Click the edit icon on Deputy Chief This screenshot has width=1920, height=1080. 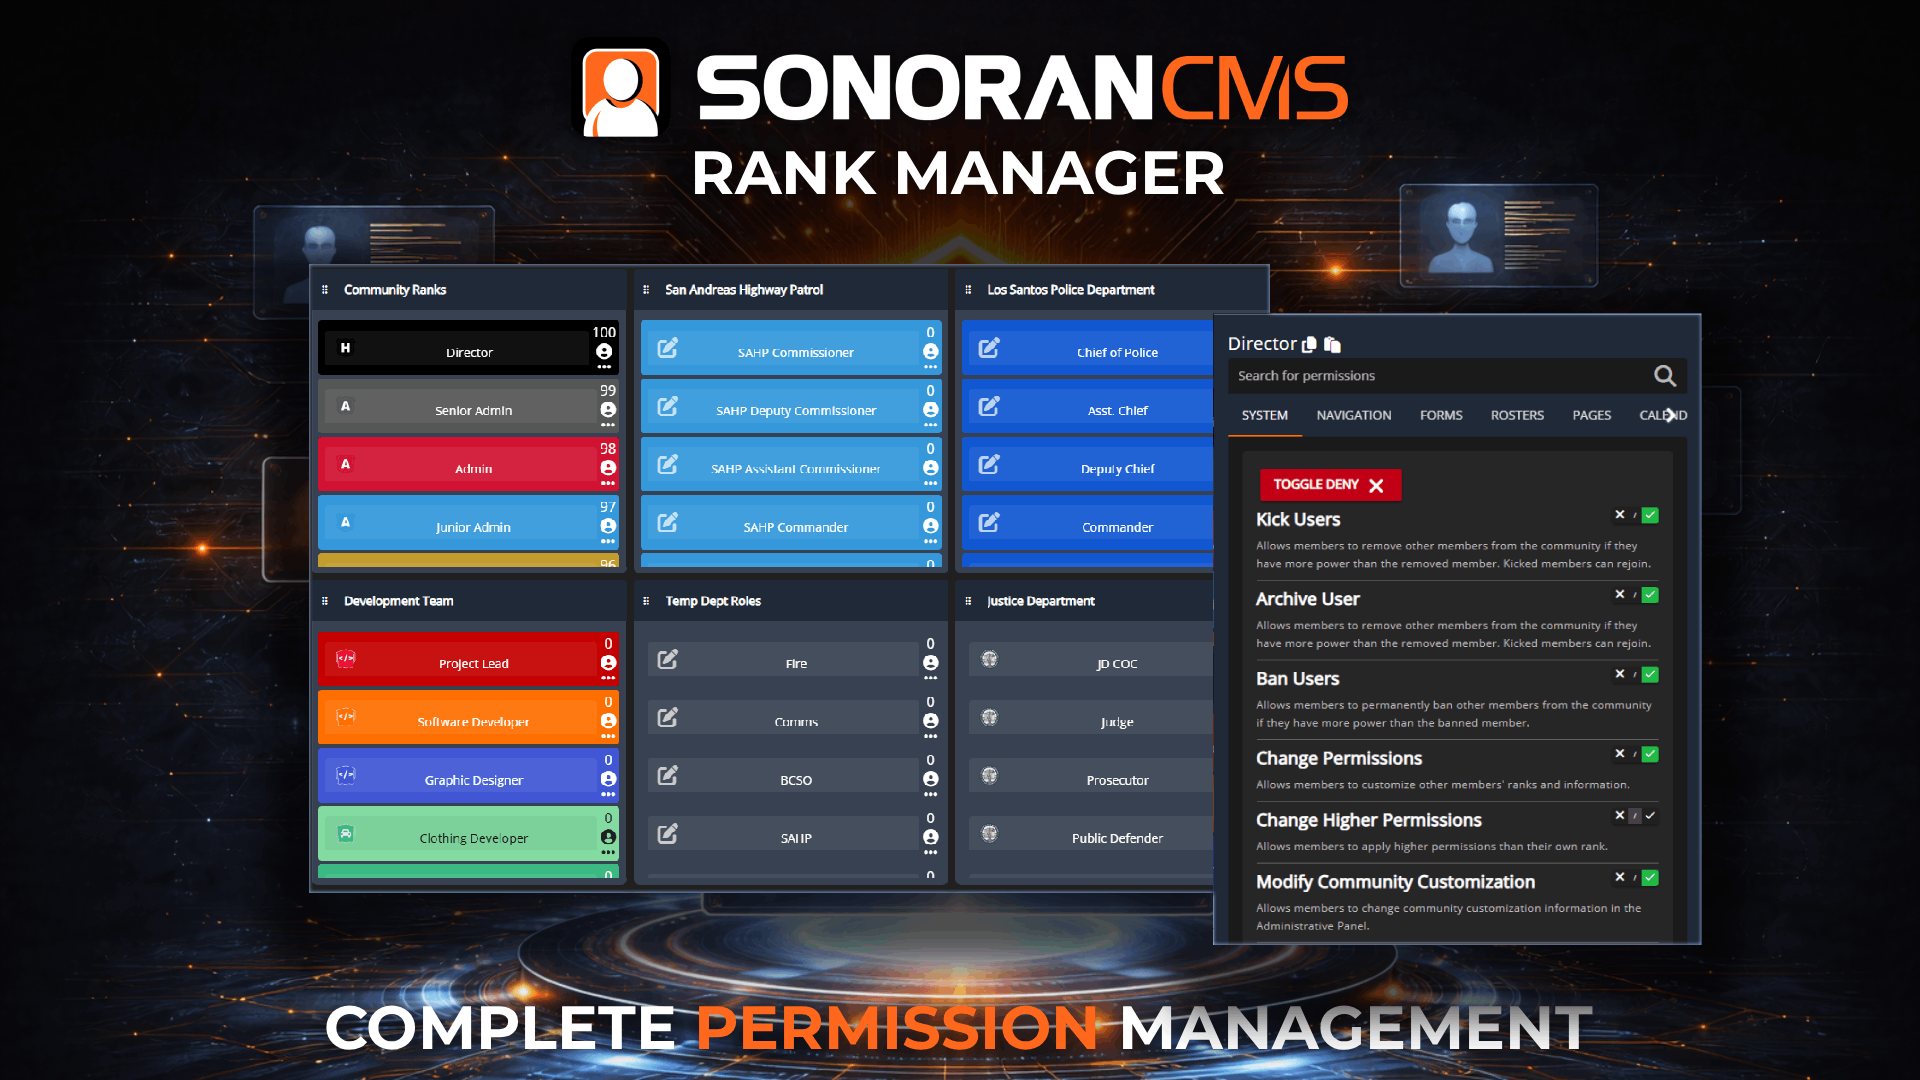tap(989, 464)
